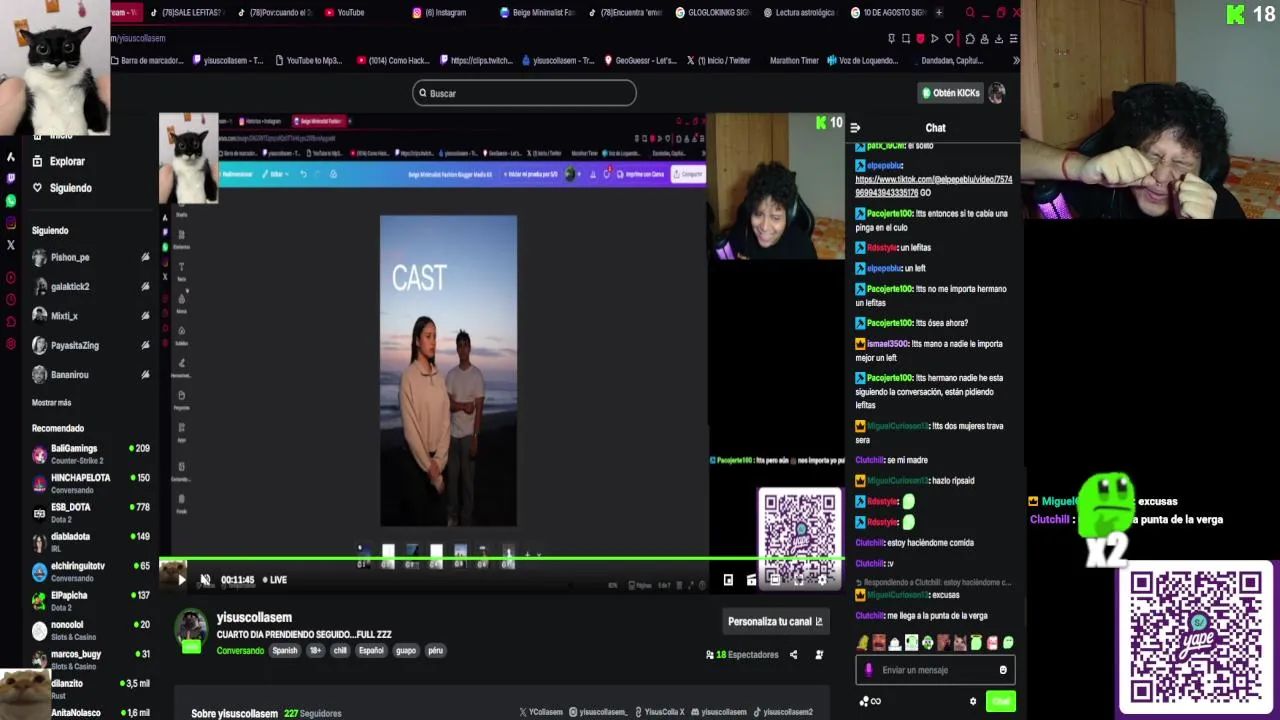This screenshot has width=1280, height=720.
Task: Click the green Chat send button
Action: [1000, 702]
